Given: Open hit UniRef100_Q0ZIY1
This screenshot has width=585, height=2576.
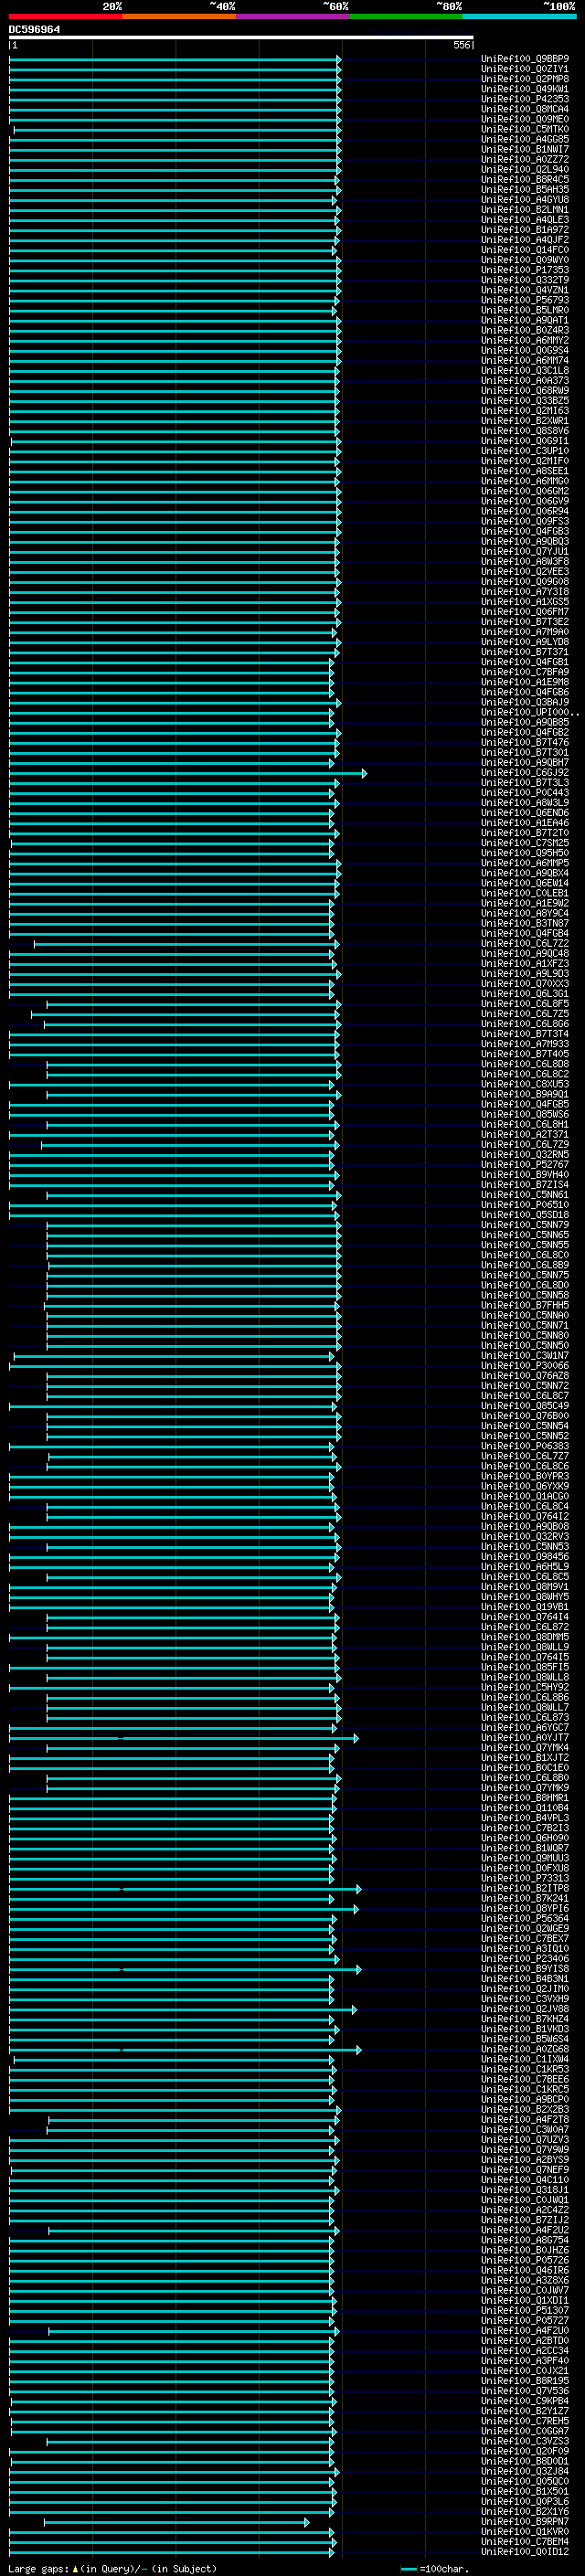Looking at the screenshot, I should [x=525, y=69].
